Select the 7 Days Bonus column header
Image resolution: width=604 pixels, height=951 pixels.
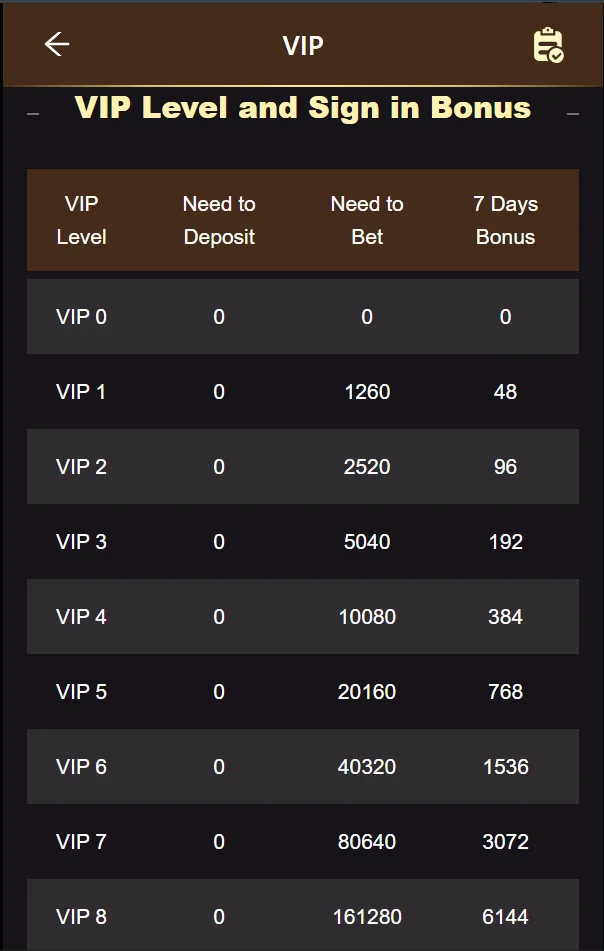(505, 220)
